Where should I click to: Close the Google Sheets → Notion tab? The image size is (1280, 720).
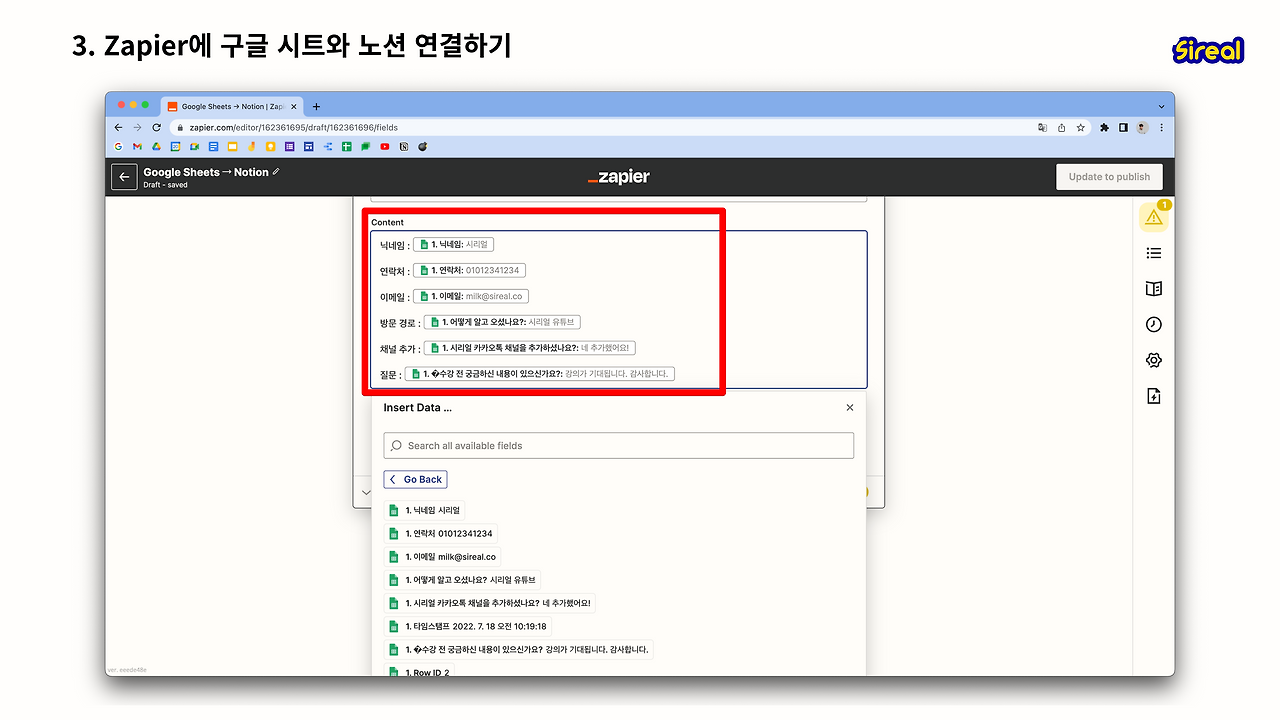coord(293,106)
